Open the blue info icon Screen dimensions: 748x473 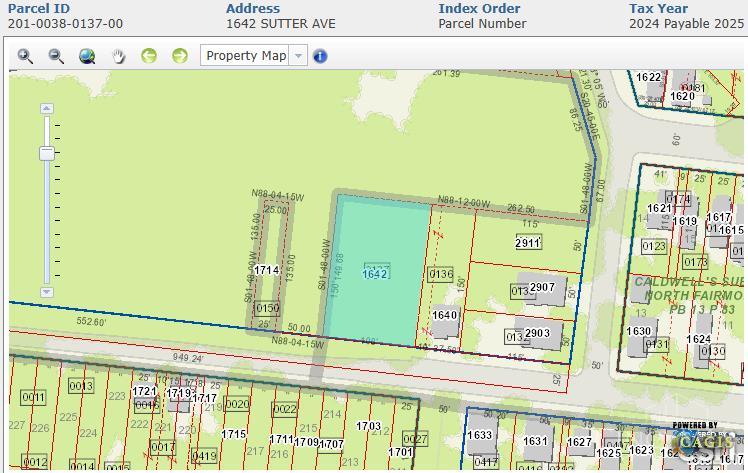320,56
